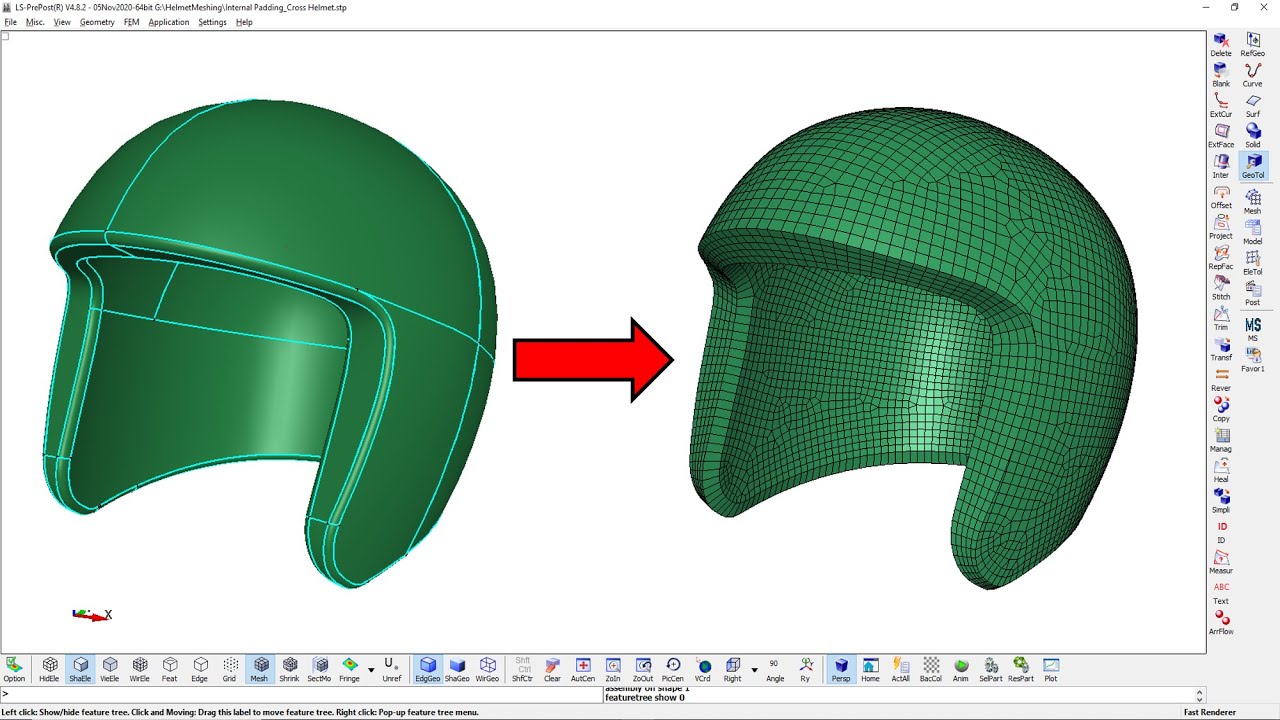Screen dimensions: 1280x720
Task: Open the Heal geometry tool
Action: pos(1221,471)
